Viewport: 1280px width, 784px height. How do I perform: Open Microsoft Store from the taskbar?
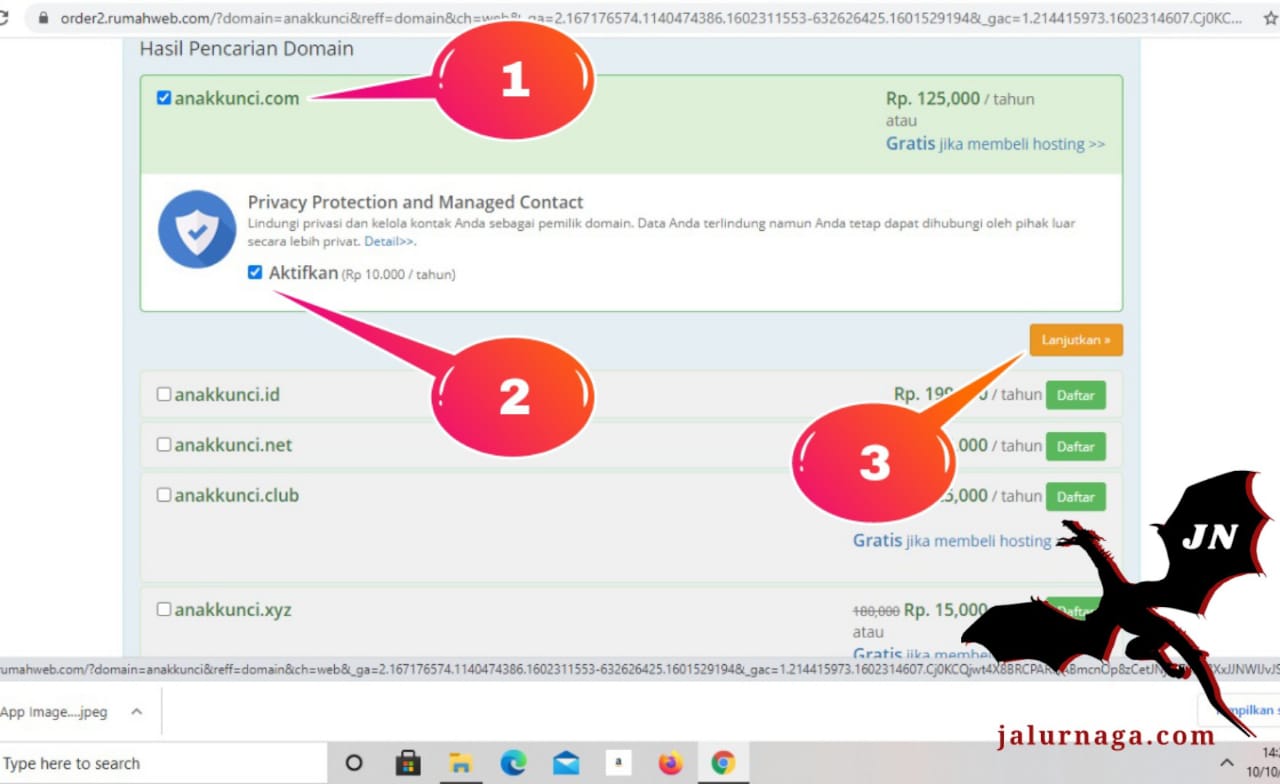tap(408, 763)
